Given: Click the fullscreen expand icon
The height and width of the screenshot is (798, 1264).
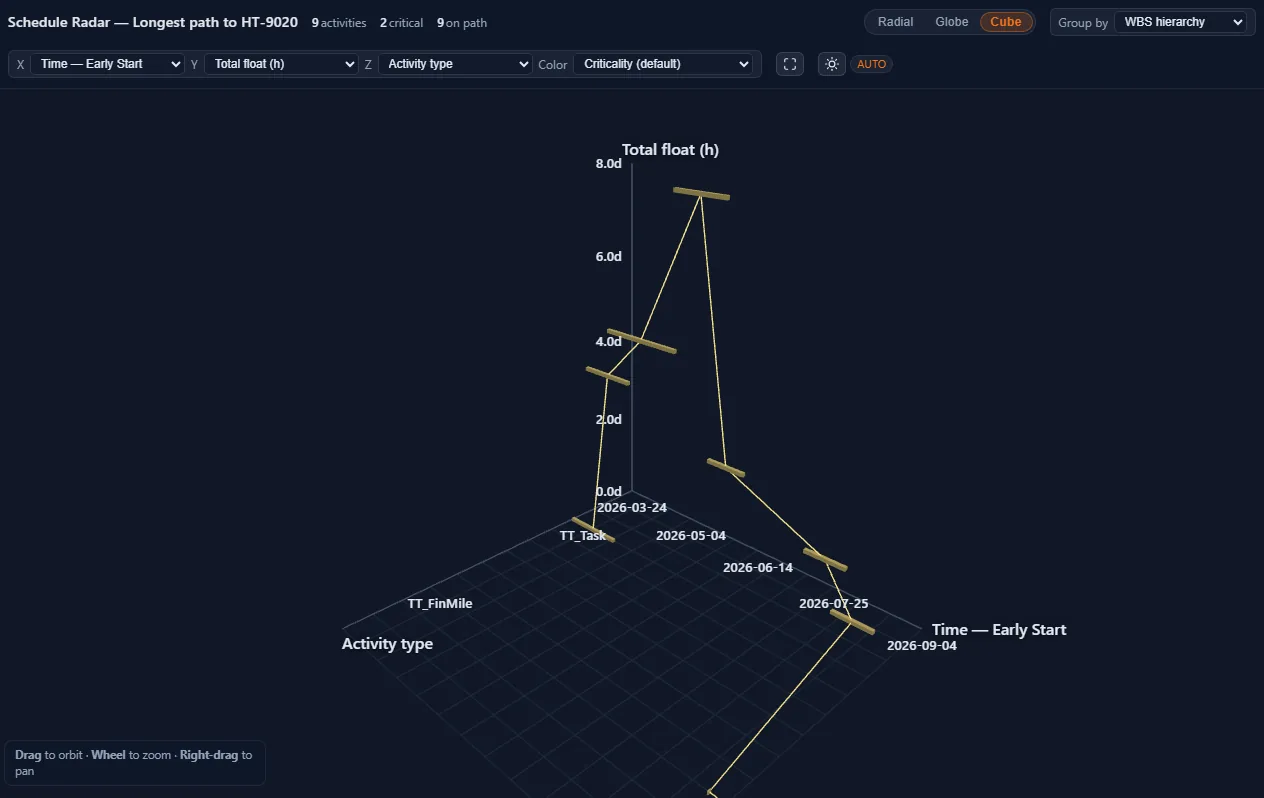Looking at the screenshot, I should point(790,64).
